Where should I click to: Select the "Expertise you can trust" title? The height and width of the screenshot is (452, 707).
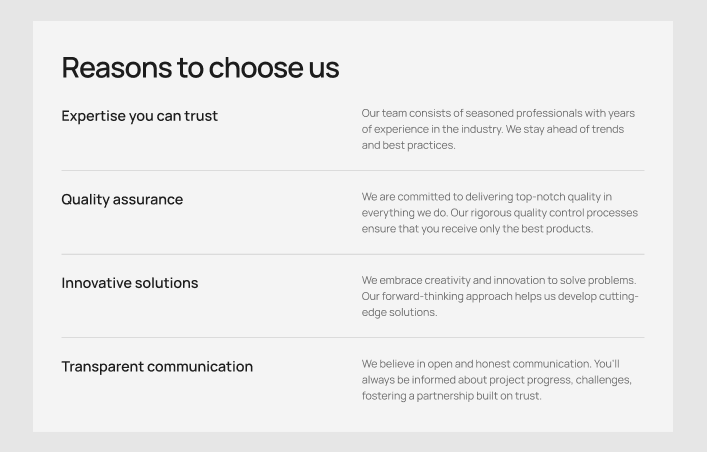point(139,116)
